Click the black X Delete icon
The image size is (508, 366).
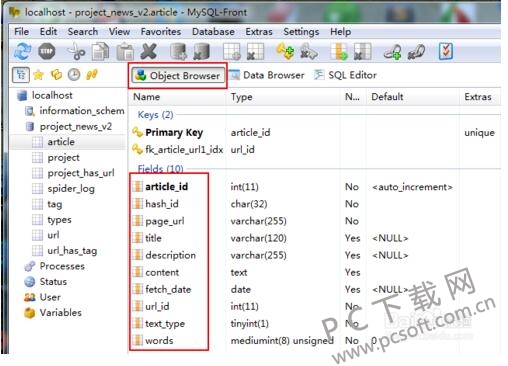149,52
